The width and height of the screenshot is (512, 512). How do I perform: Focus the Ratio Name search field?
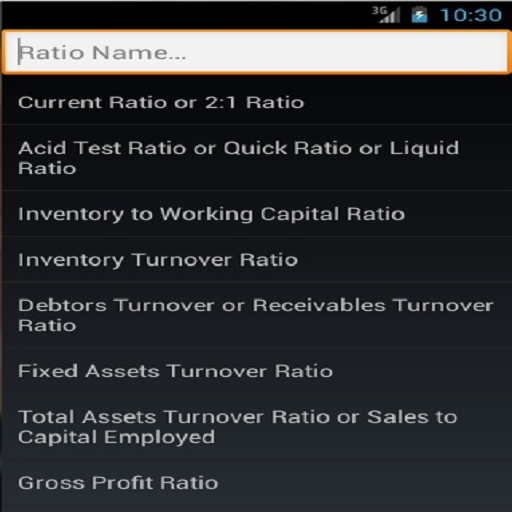coord(256,52)
